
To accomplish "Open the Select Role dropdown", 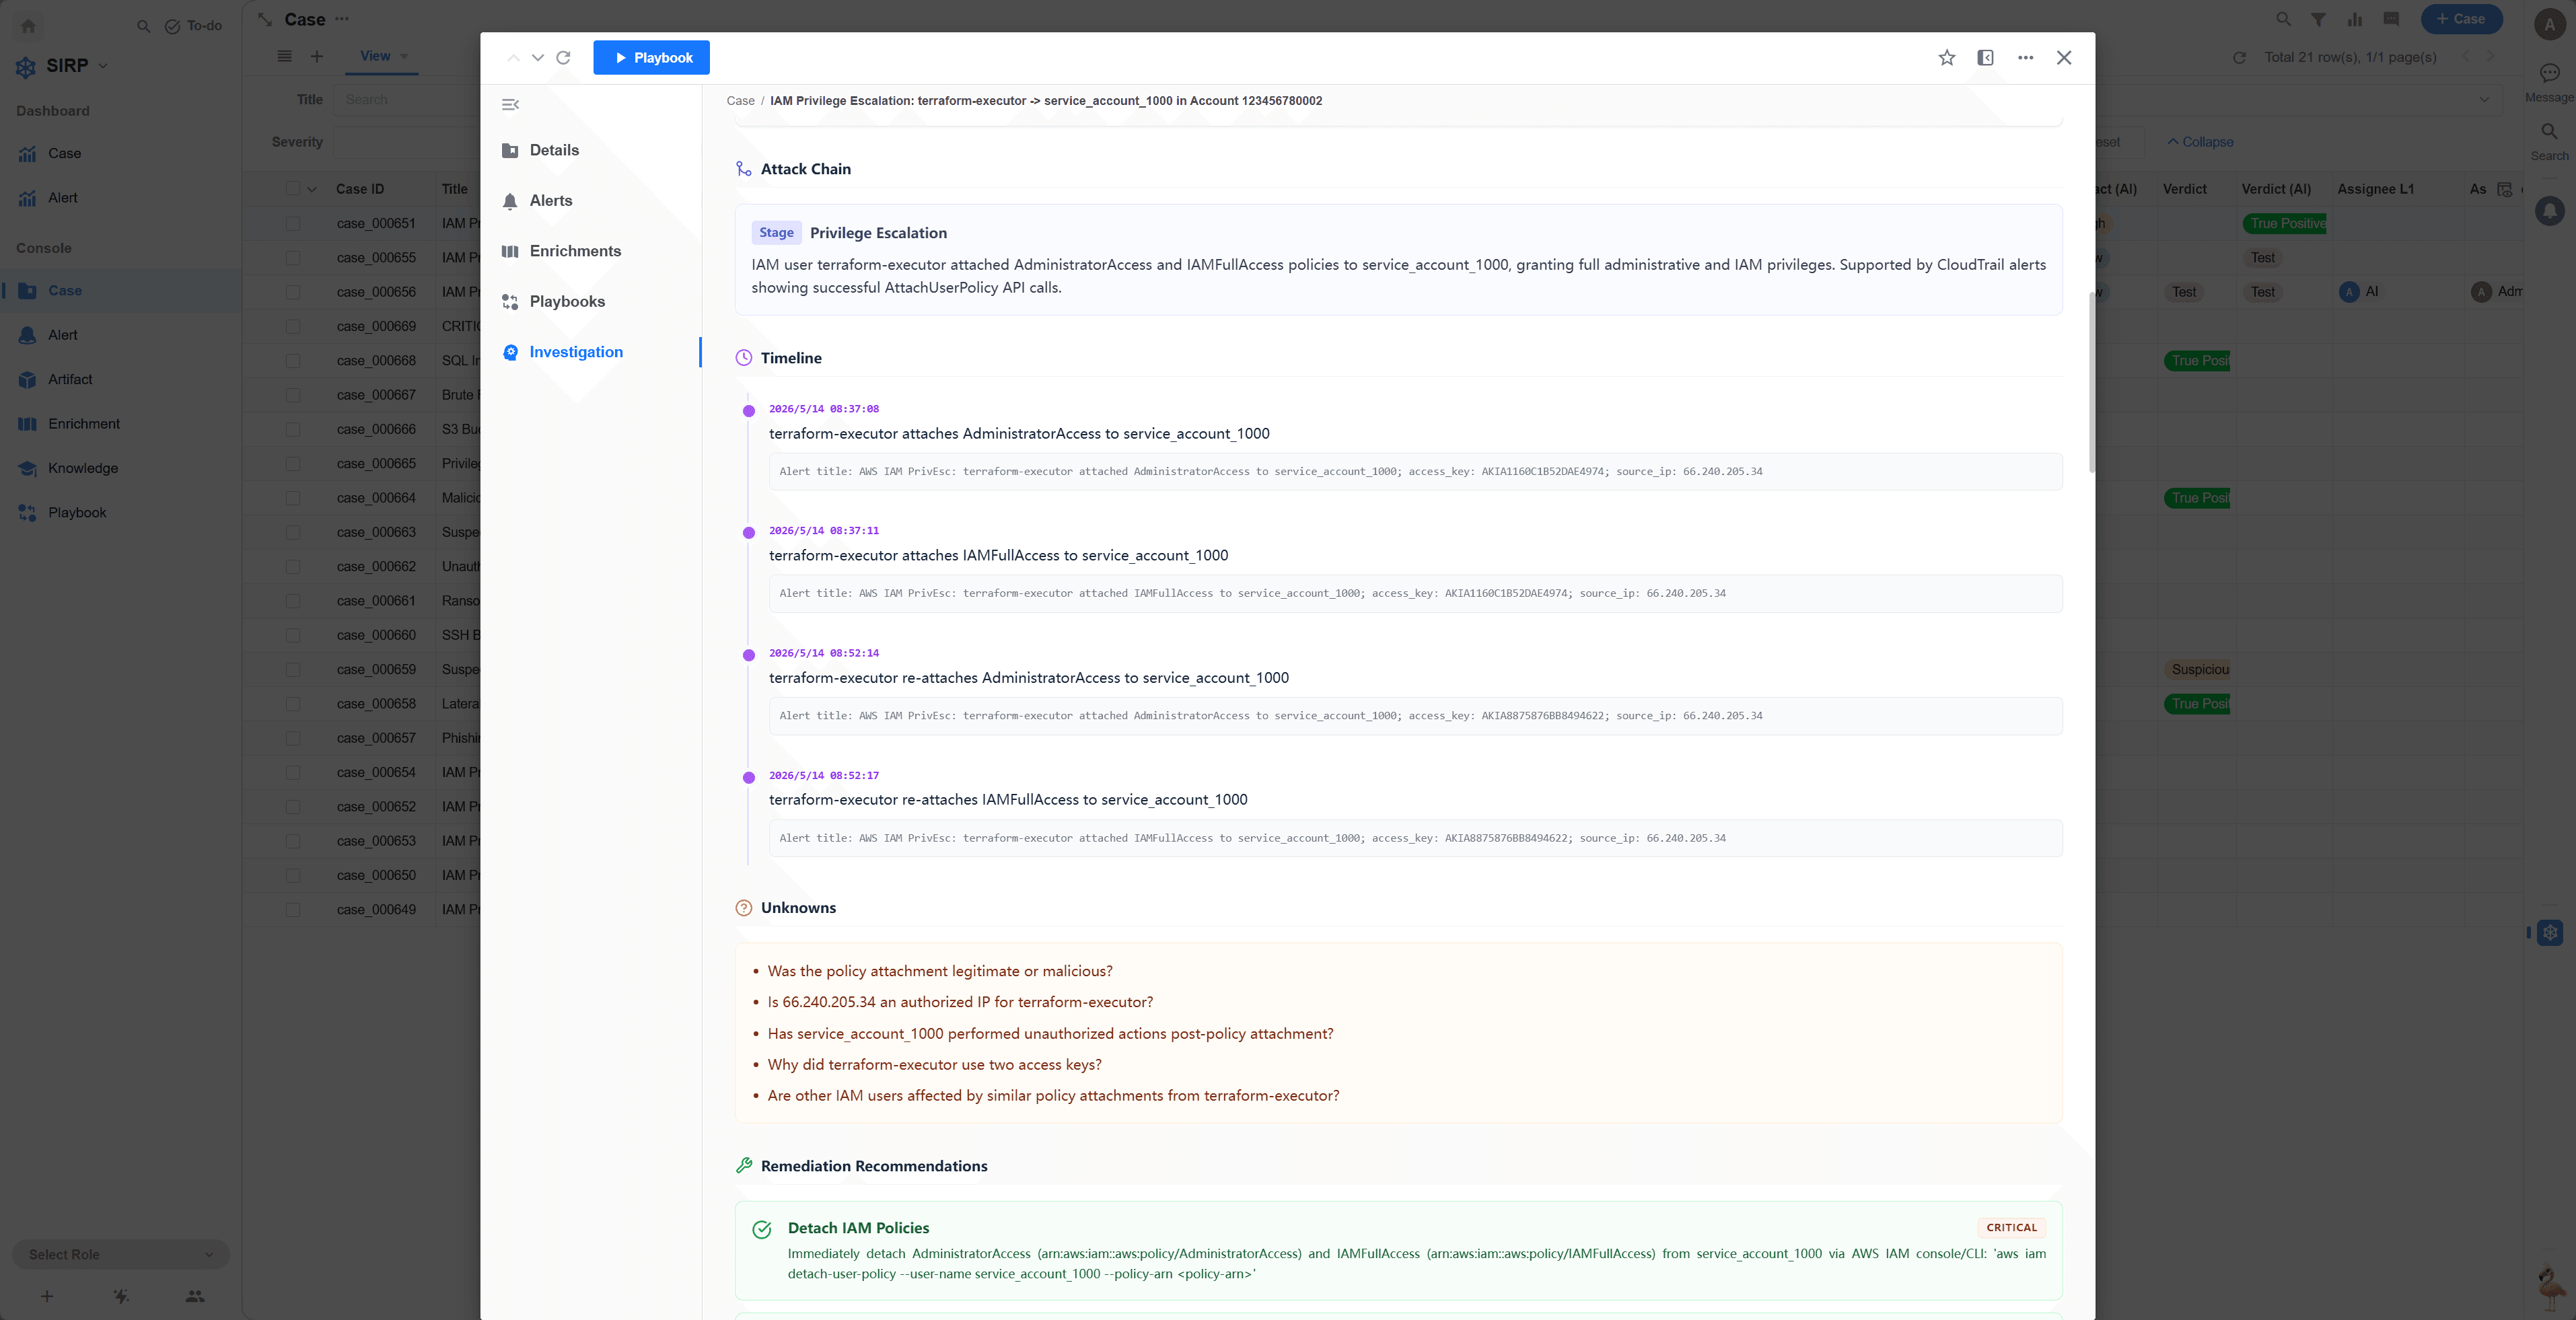I will pyautogui.click(x=121, y=1254).
